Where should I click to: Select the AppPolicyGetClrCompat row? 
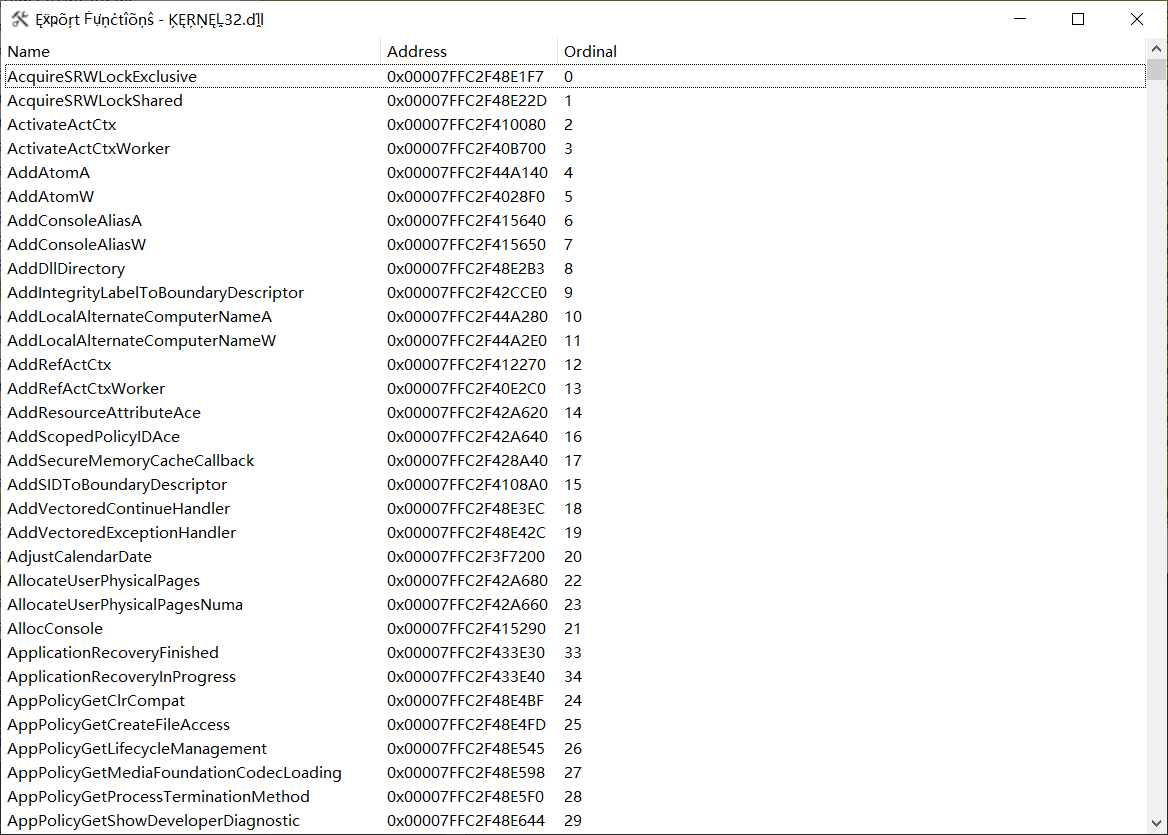pos(575,700)
